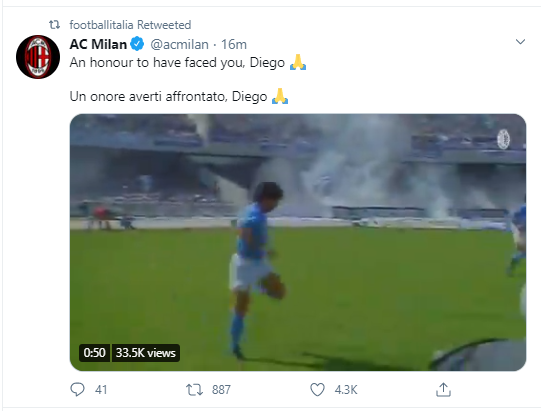Expand the tweet options chevron
This screenshot has height=411, width=541.
[x=520, y=42]
